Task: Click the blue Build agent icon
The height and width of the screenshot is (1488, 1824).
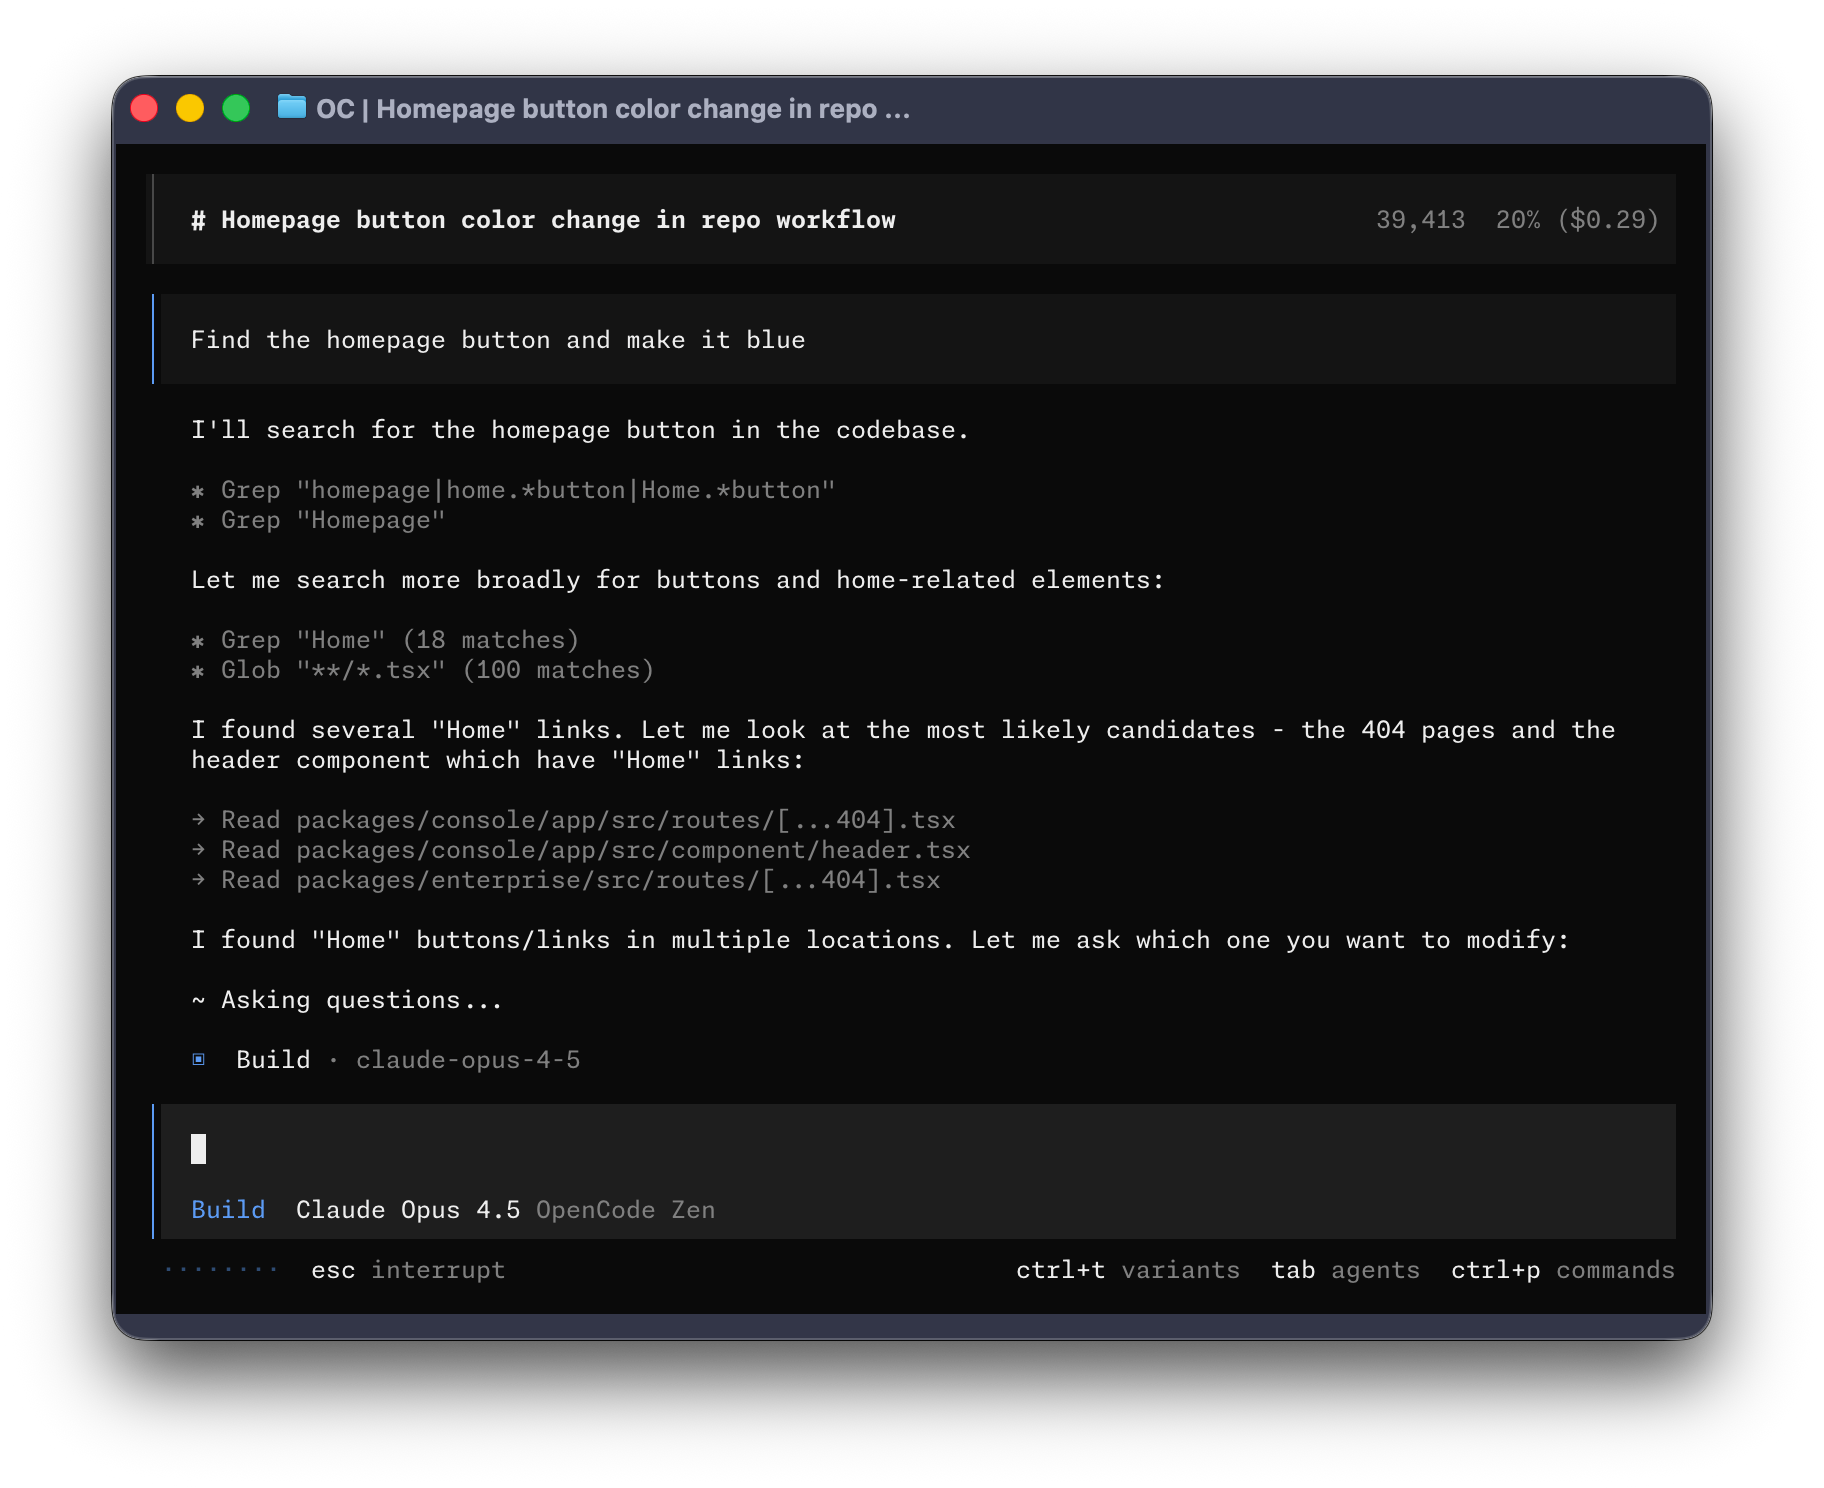Action: pyautogui.click(x=199, y=1059)
